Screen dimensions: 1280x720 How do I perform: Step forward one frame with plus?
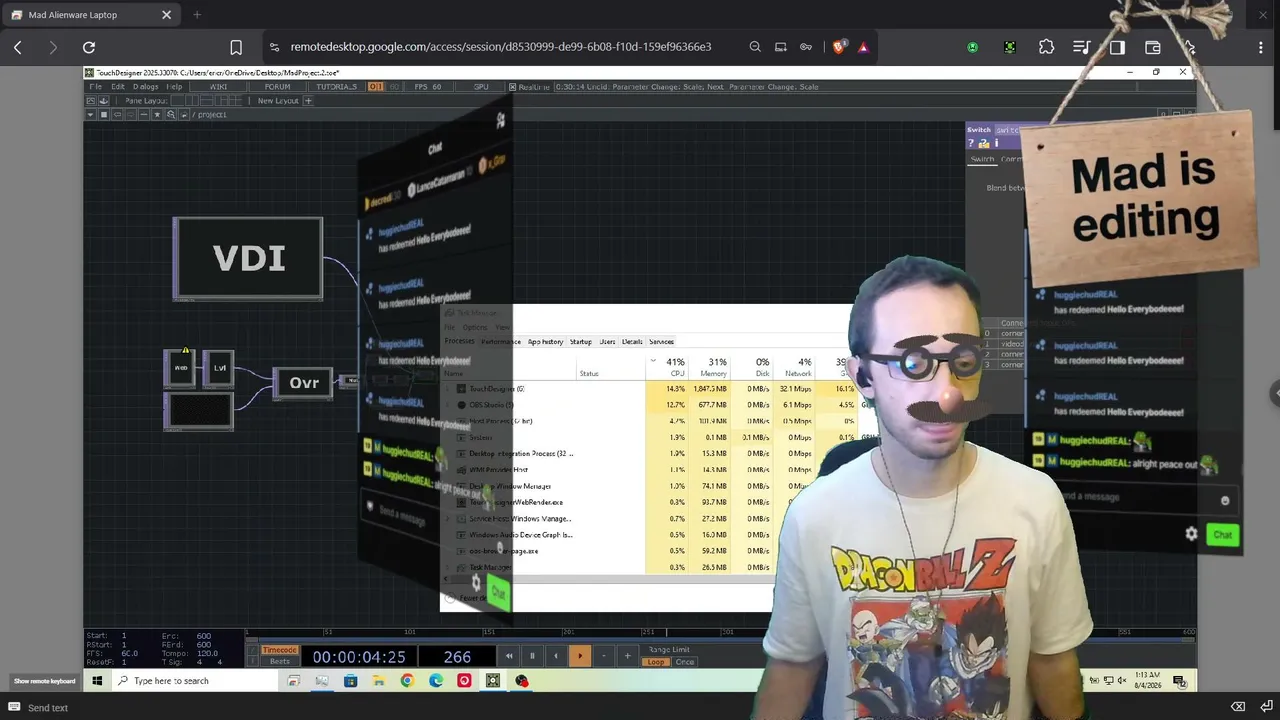tap(628, 656)
